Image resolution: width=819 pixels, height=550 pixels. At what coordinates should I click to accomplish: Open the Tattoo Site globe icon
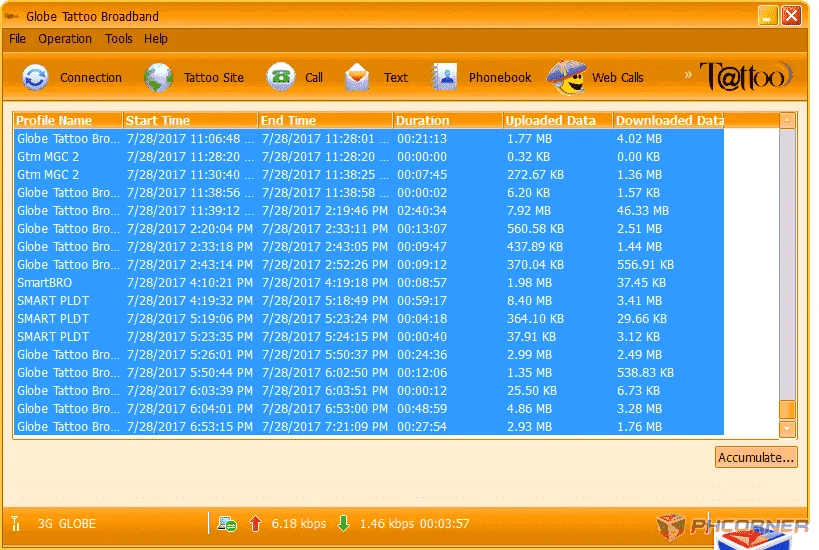click(x=159, y=77)
